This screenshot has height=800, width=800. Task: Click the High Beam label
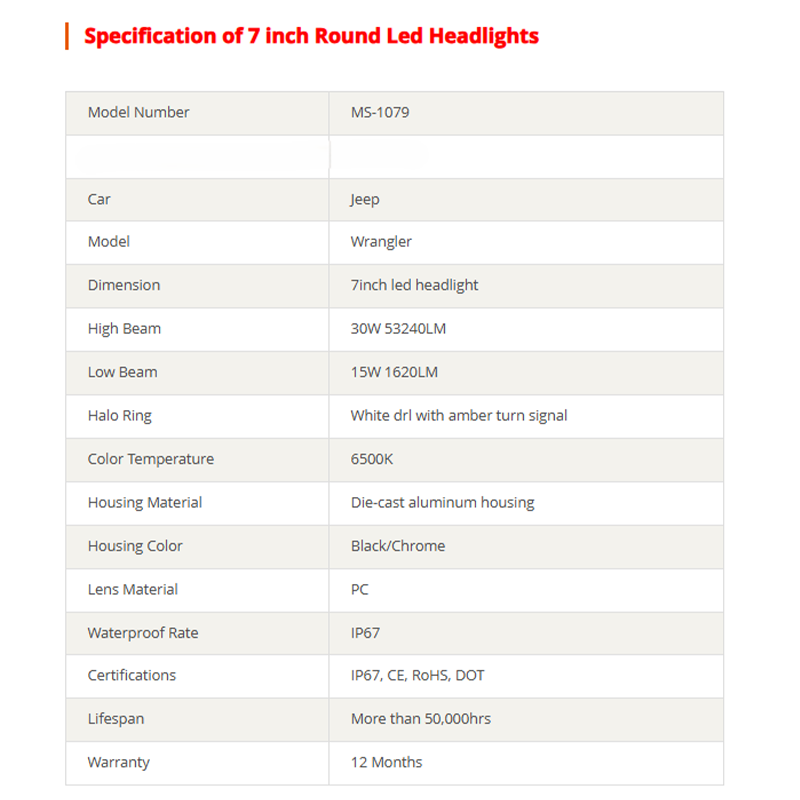124,329
